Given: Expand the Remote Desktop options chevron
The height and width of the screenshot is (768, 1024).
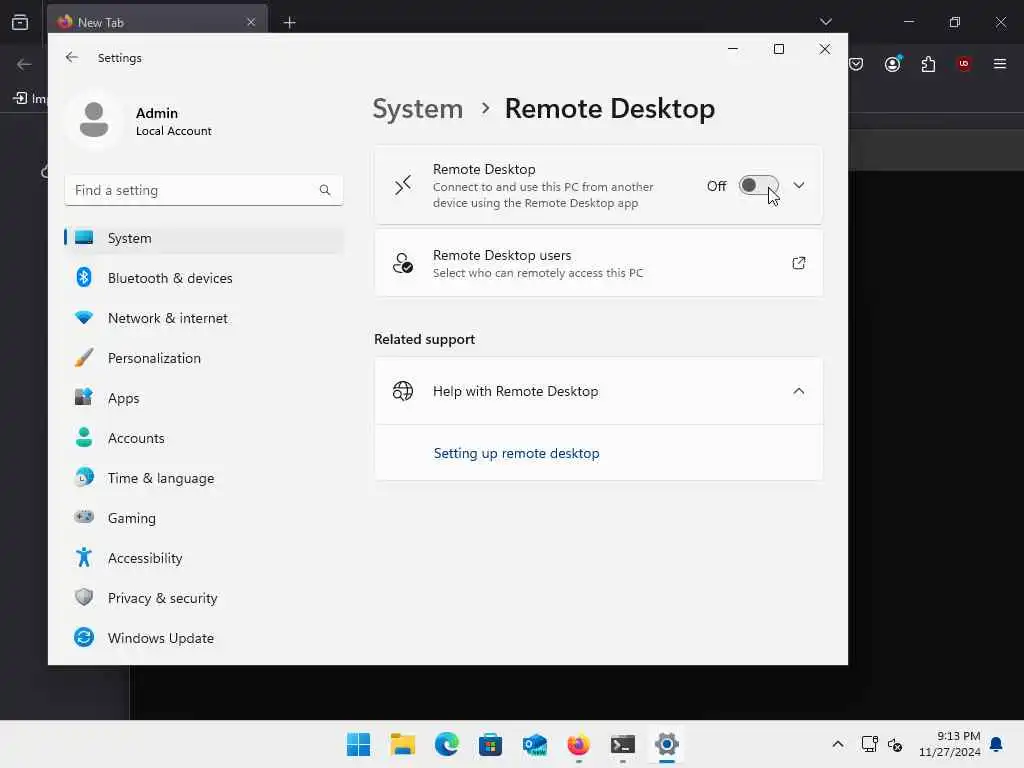Looking at the screenshot, I should pos(798,185).
